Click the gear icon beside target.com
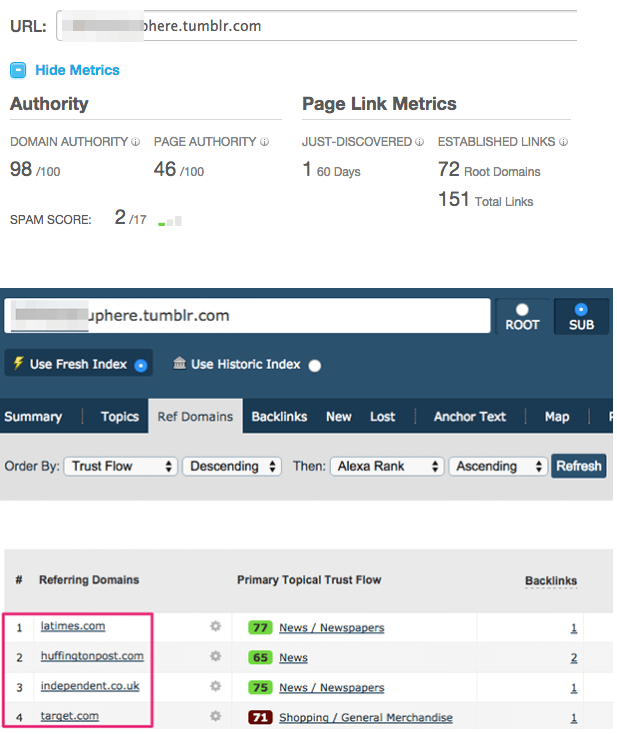Screen dimensions: 617x734 pos(214,717)
